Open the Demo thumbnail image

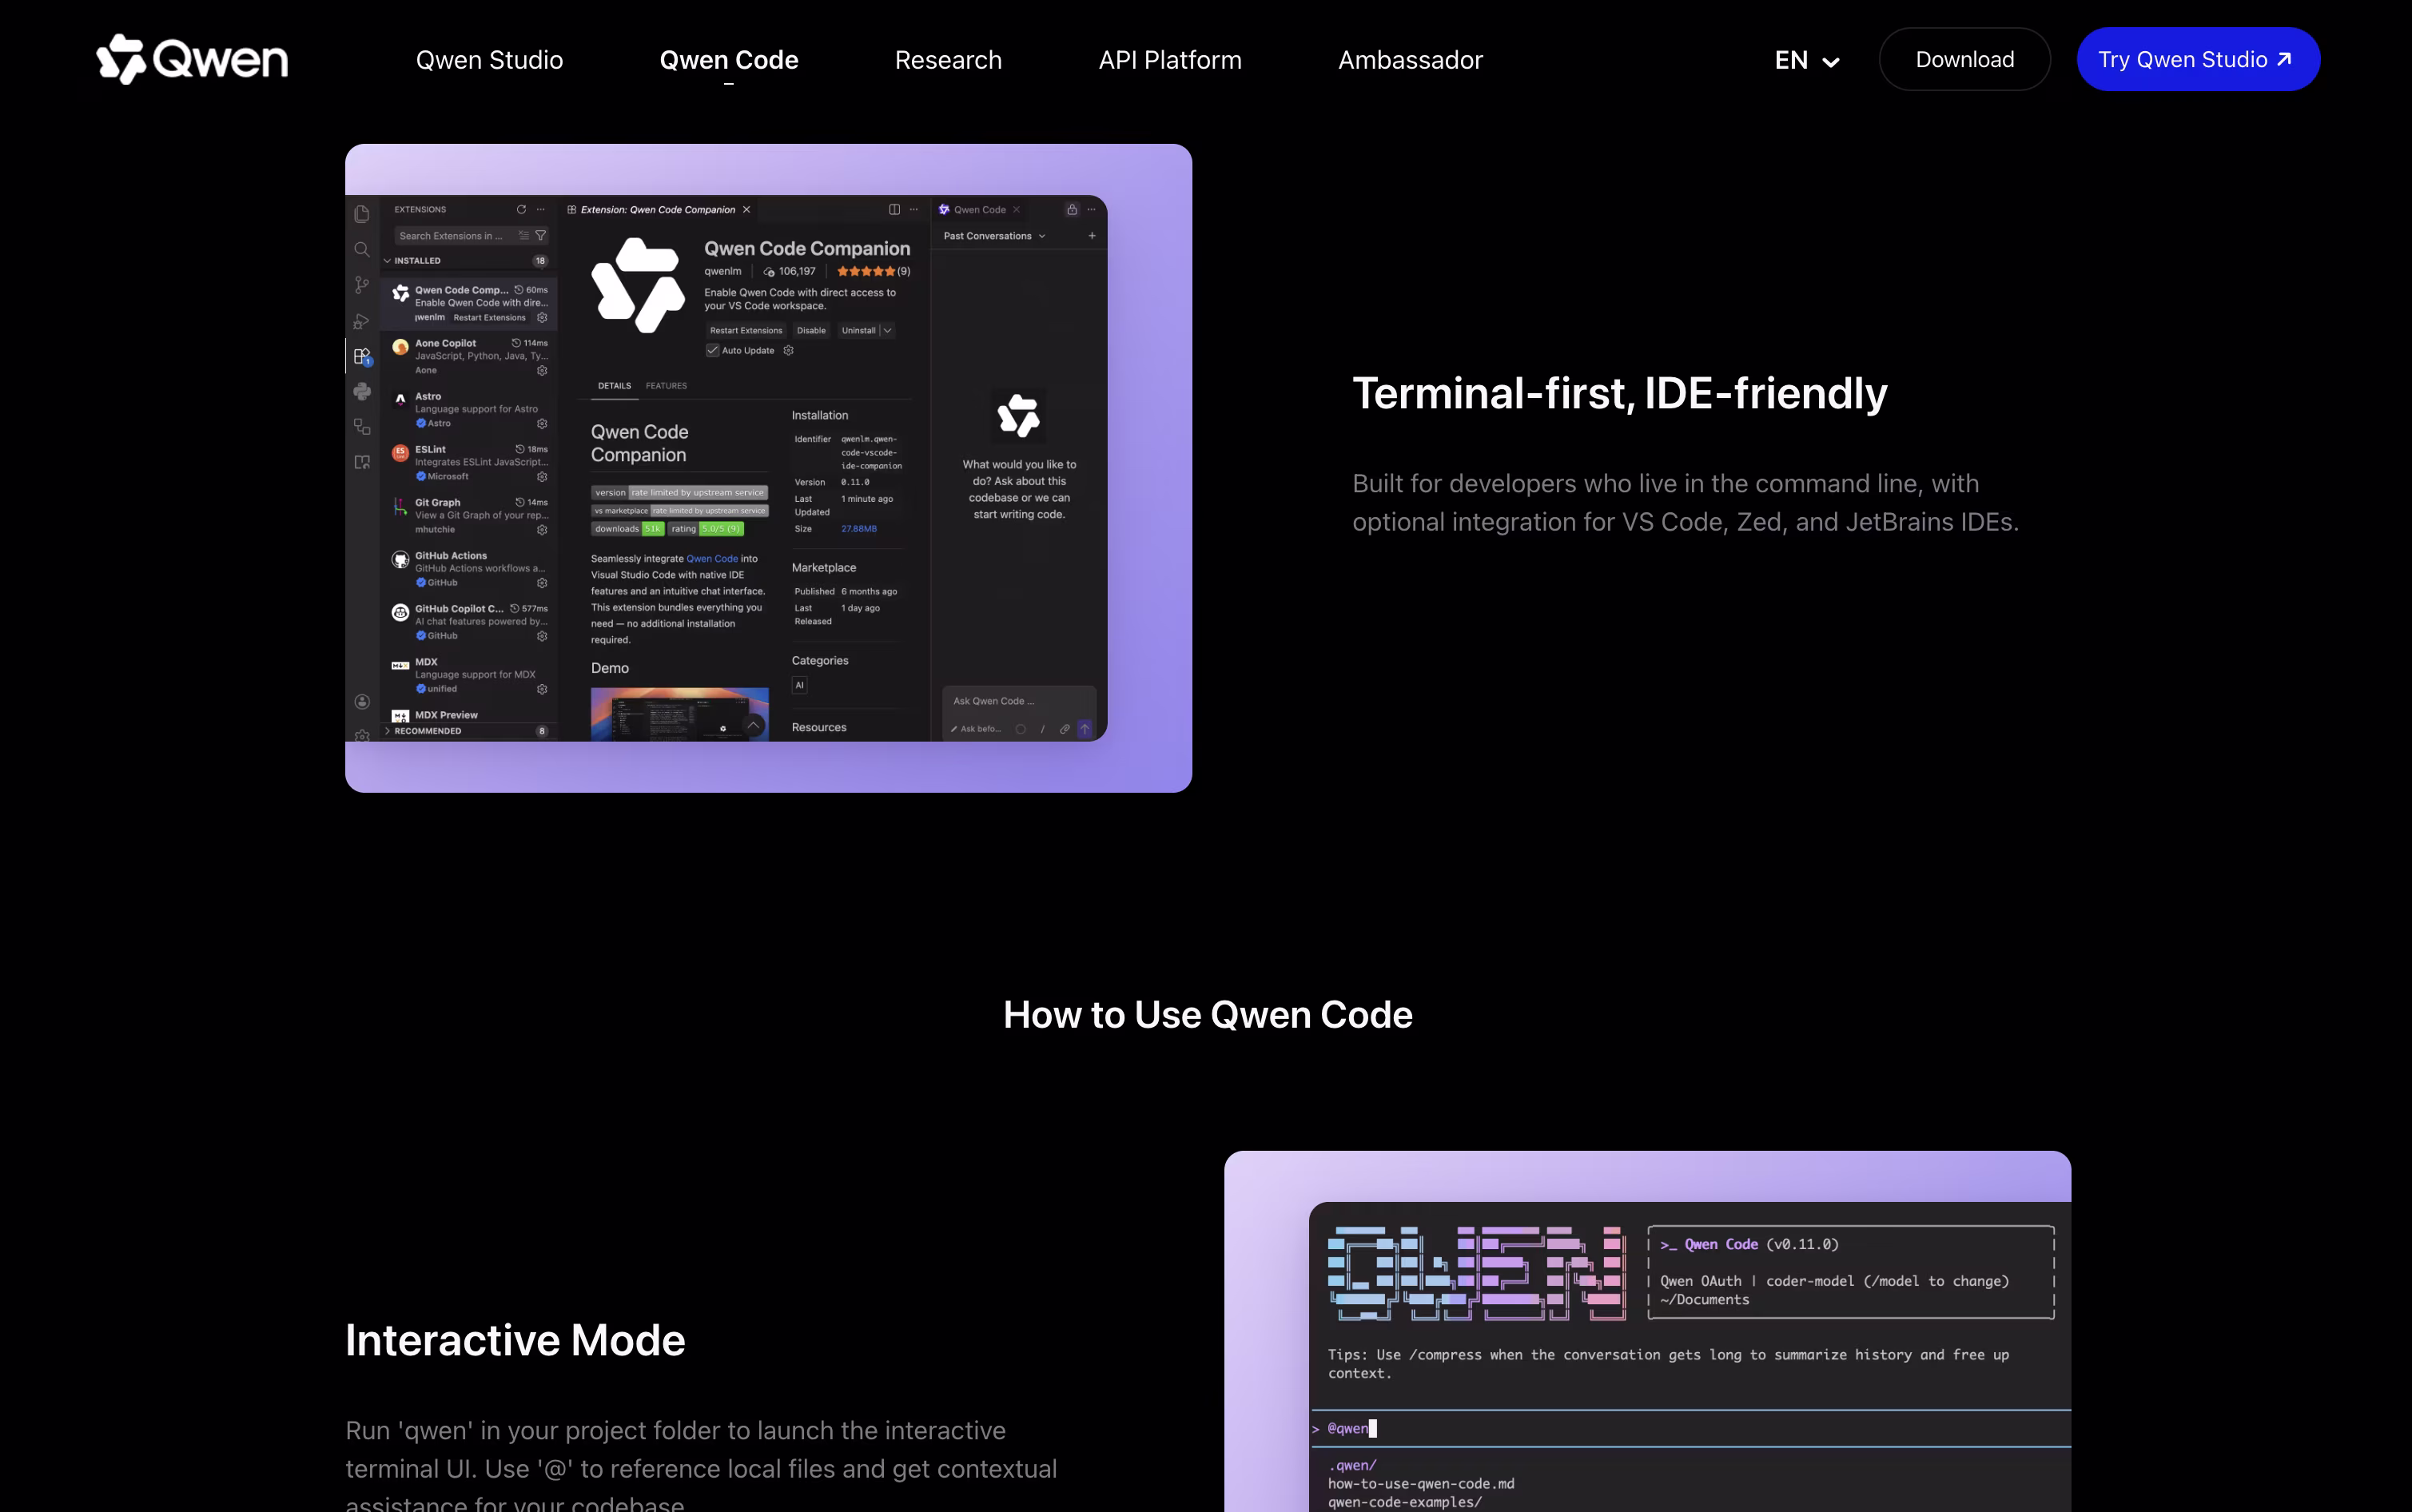(x=680, y=714)
